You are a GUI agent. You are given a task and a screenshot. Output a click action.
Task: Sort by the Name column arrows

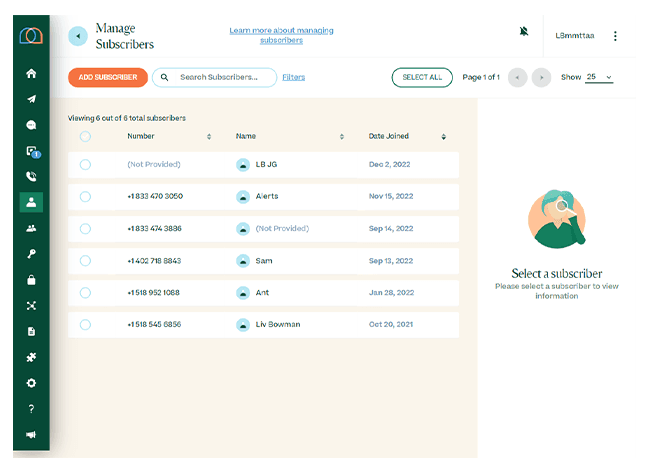tap(342, 137)
